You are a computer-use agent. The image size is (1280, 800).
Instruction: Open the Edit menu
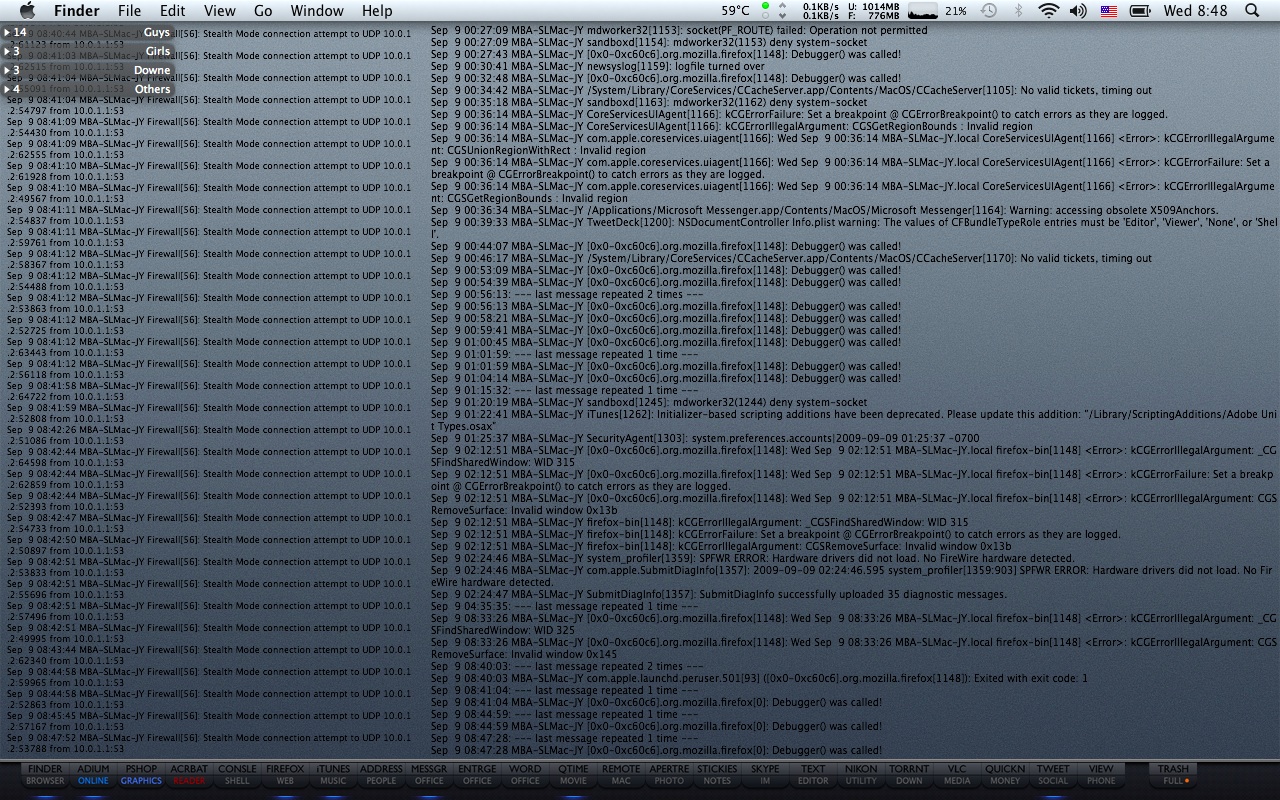[173, 11]
